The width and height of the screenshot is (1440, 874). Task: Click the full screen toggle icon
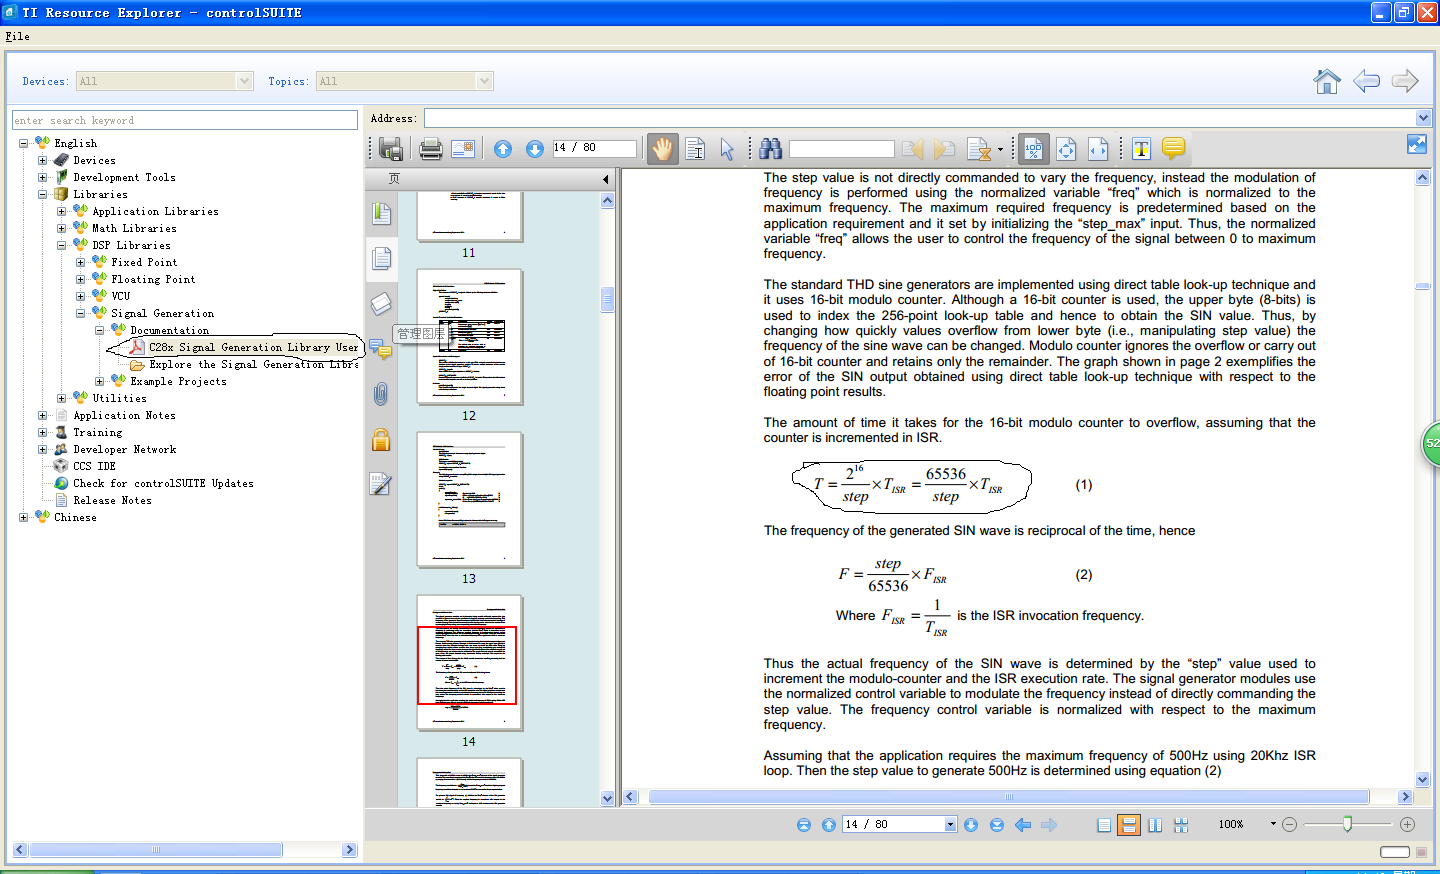[1417, 144]
